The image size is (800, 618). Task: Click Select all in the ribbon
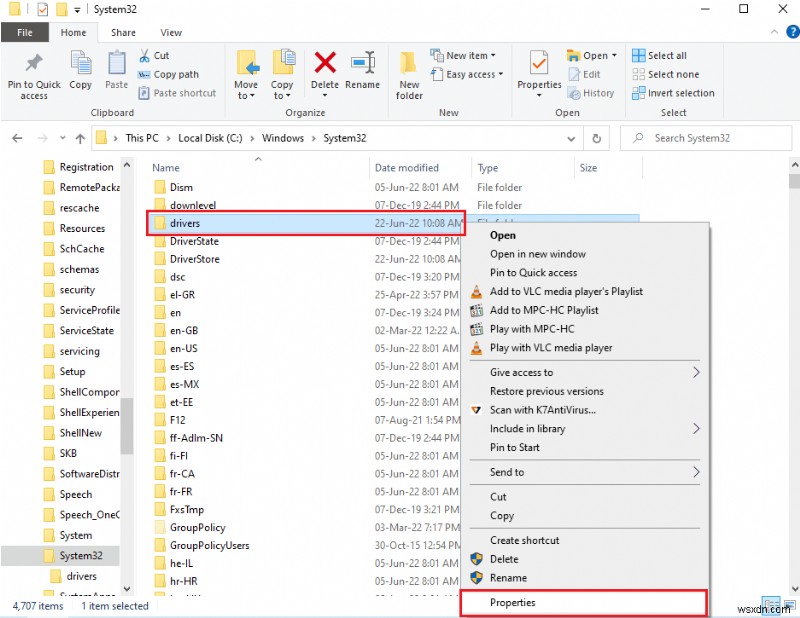pos(659,56)
